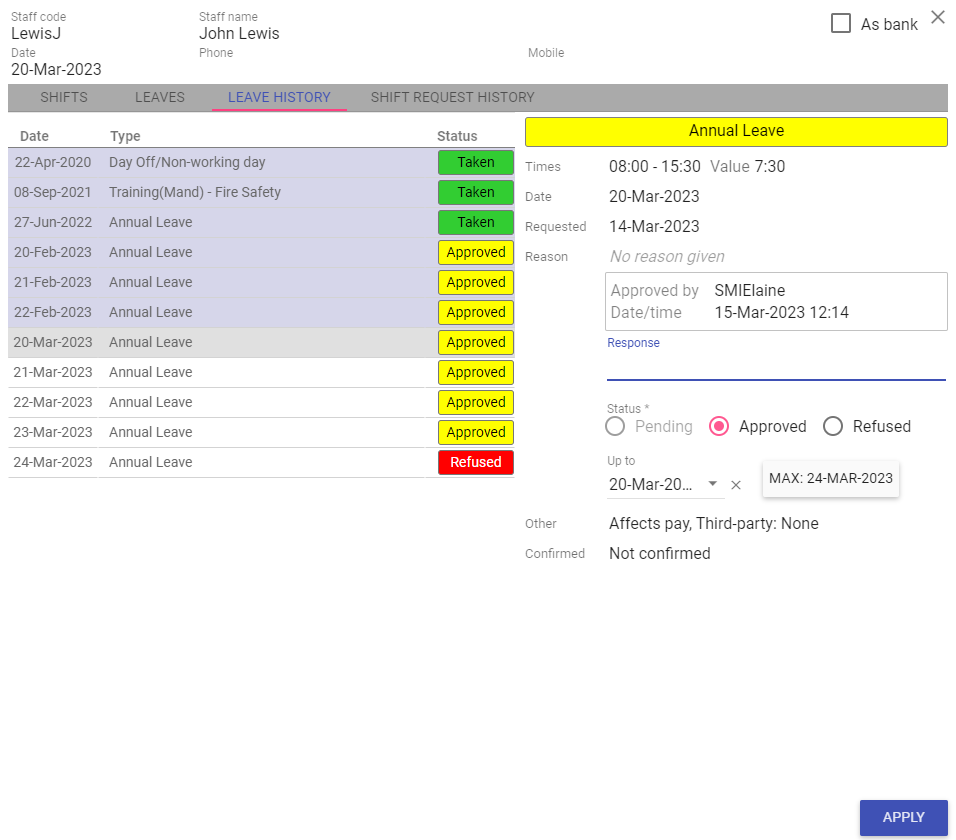Screen dimensions: 956x840
Task: Open the Leaves tab
Action: pyautogui.click(x=160, y=98)
